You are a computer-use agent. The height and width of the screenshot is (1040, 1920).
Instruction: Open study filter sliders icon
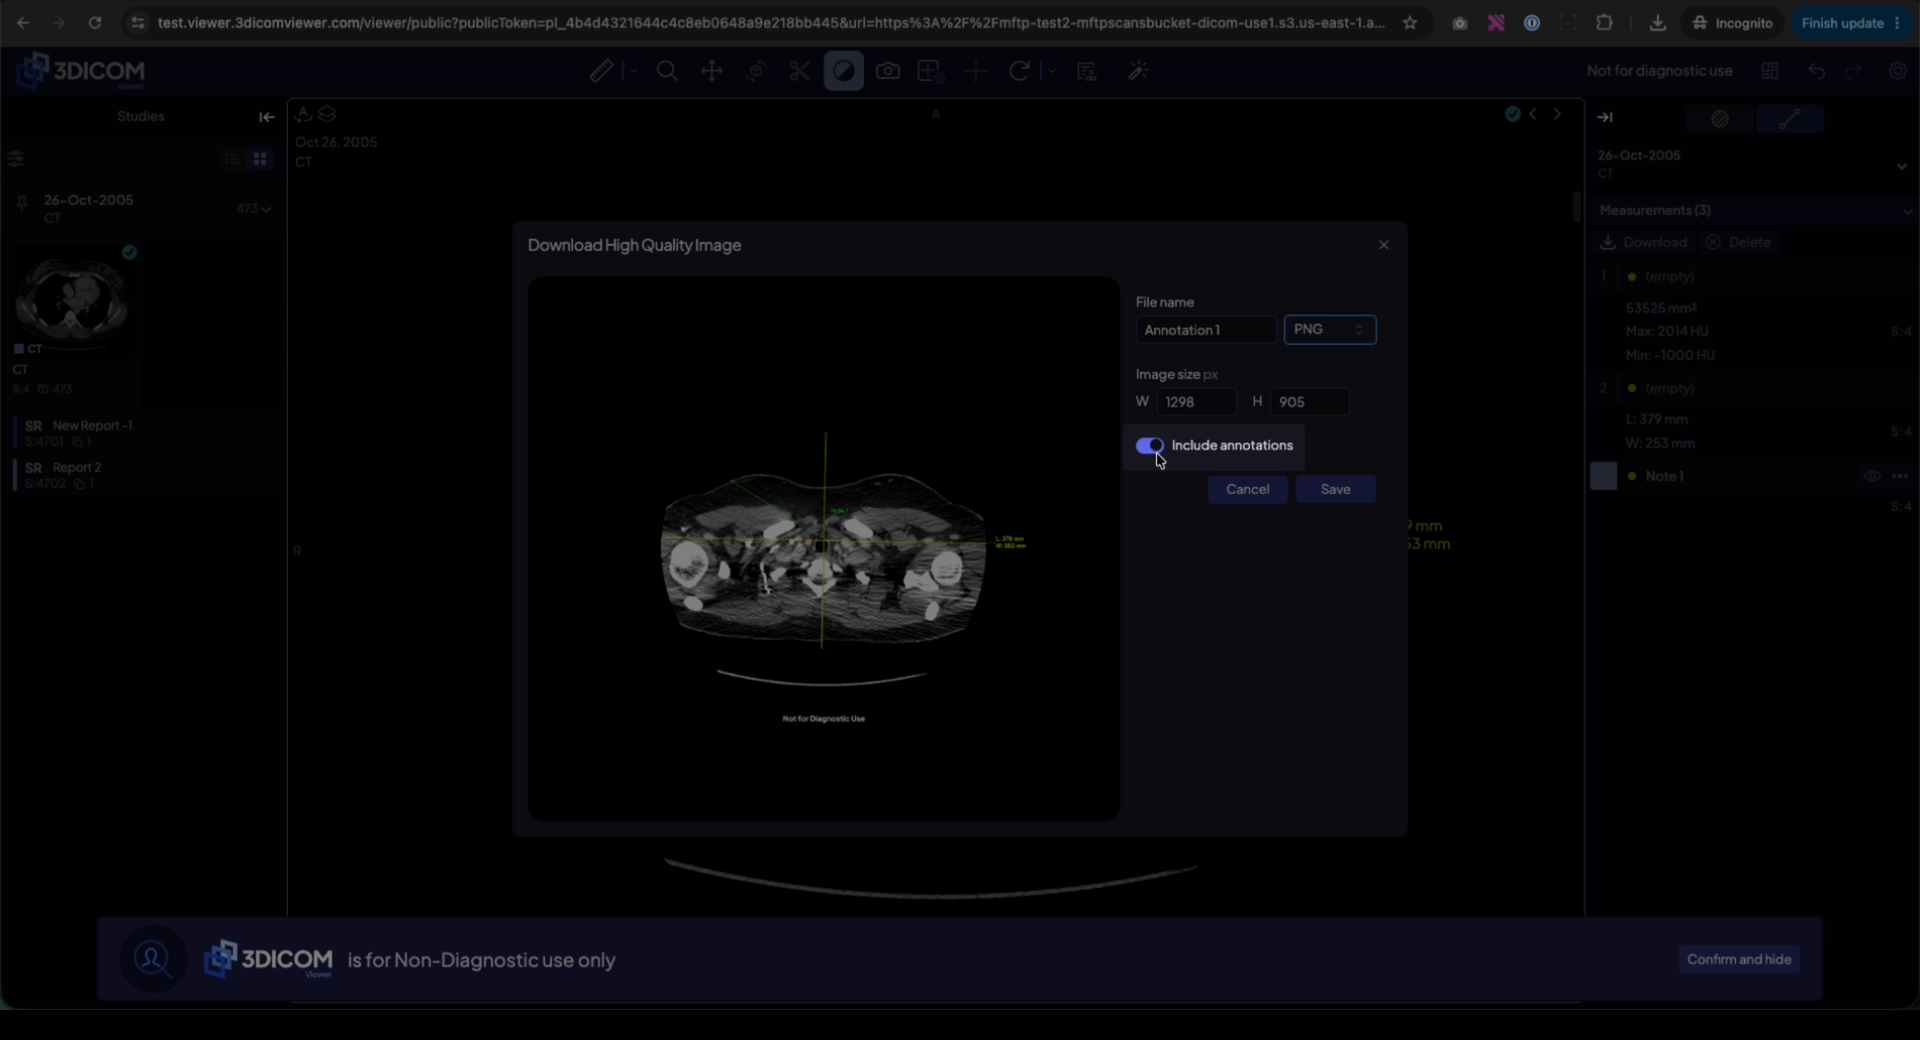pyautogui.click(x=16, y=158)
